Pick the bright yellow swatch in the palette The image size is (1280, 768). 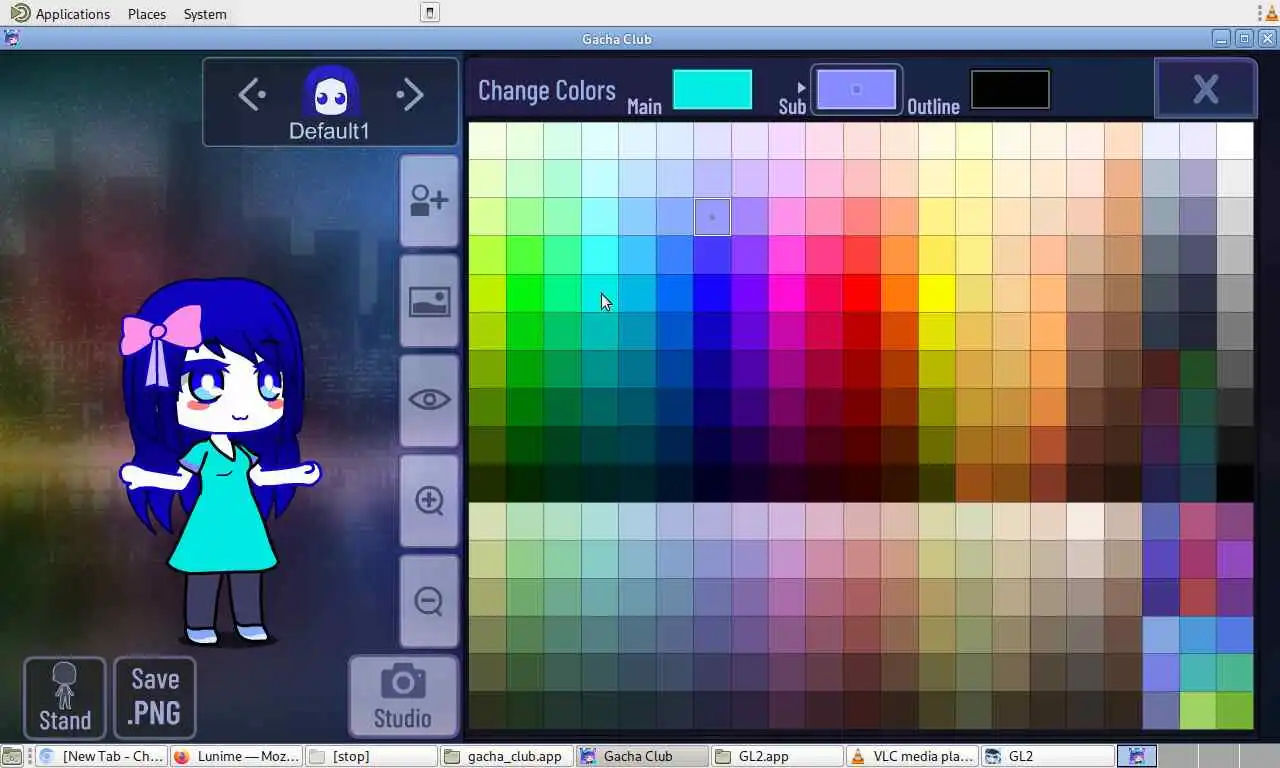pos(936,293)
